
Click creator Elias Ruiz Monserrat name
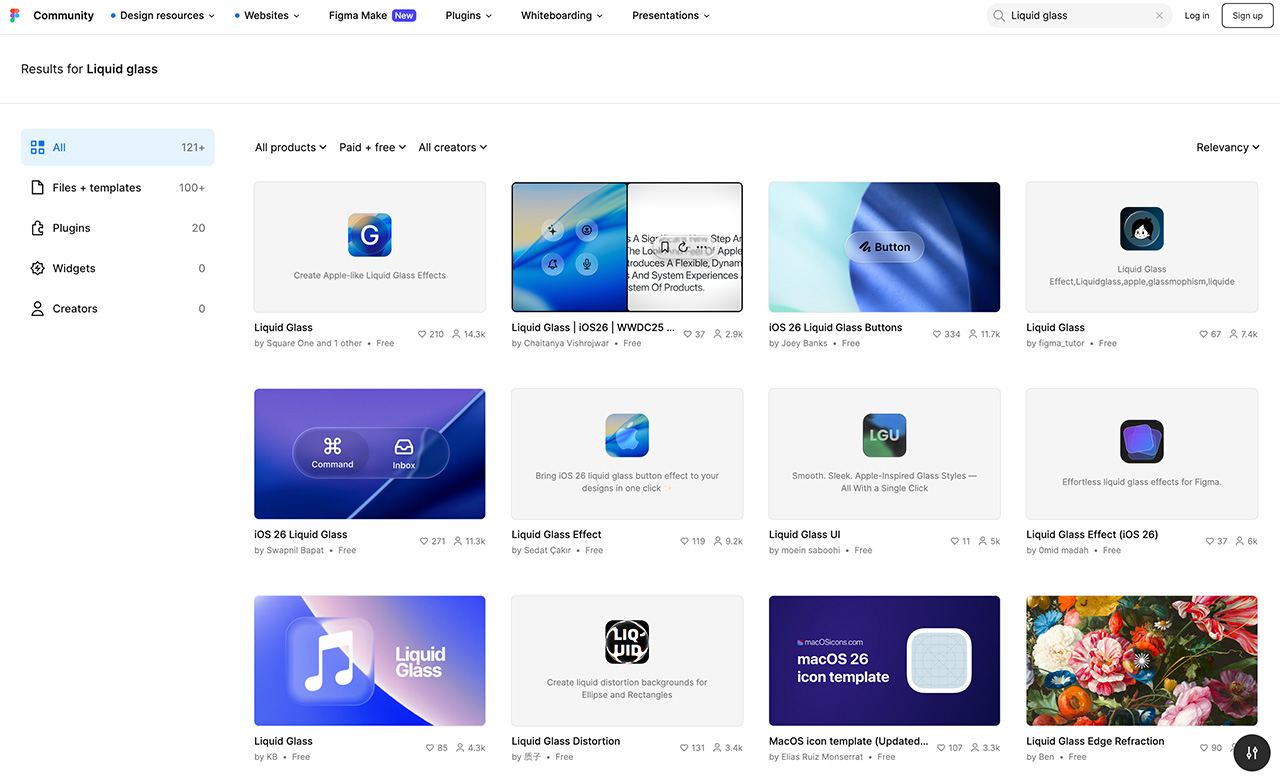click(822, 757)
